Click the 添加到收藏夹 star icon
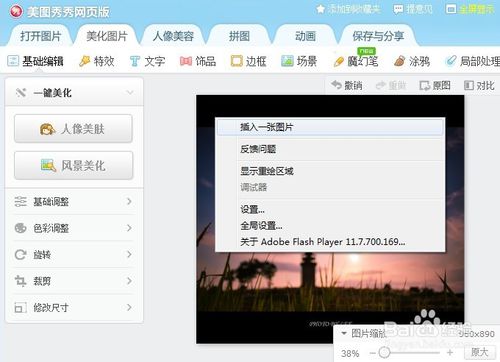Viewport: 500px width, 362px height. [320, 9]
